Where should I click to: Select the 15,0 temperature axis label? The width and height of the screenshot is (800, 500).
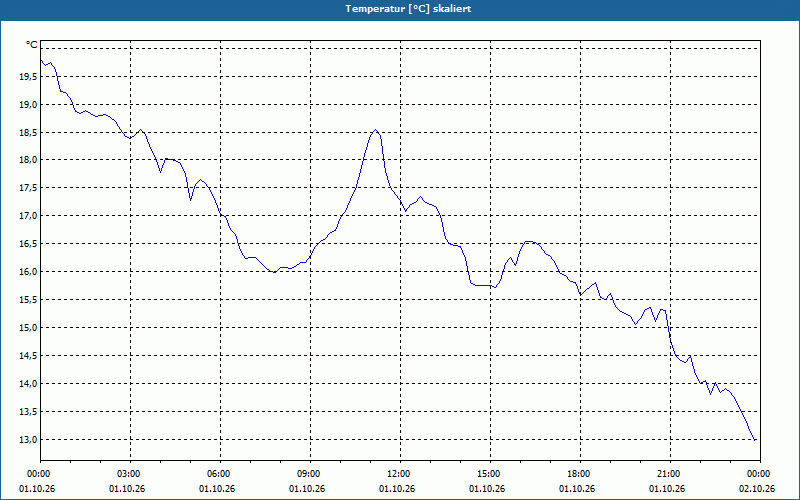28,328
